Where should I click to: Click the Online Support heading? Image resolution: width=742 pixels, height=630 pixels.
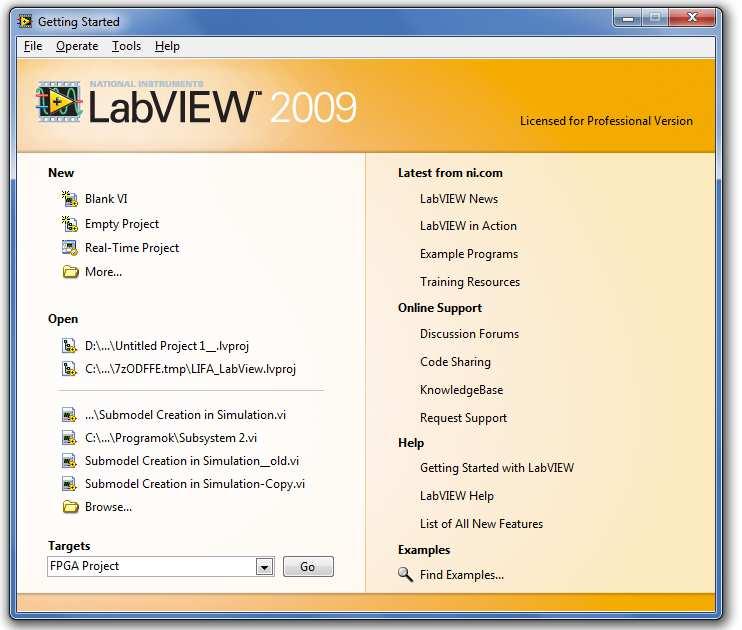tap(440, 308)
